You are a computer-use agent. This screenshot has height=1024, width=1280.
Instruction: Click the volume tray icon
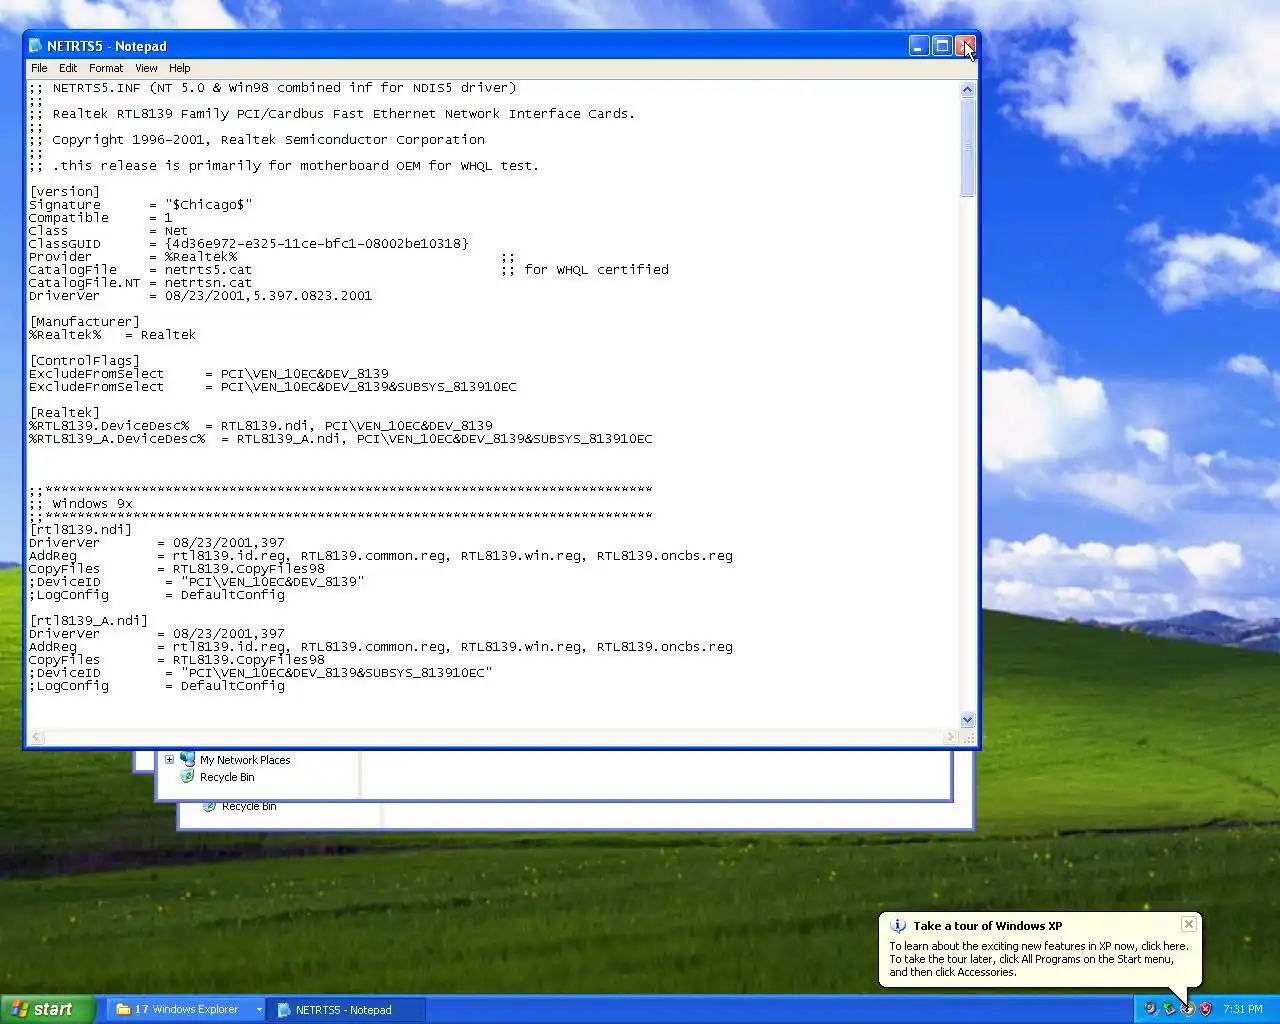click(1150, 1009)
